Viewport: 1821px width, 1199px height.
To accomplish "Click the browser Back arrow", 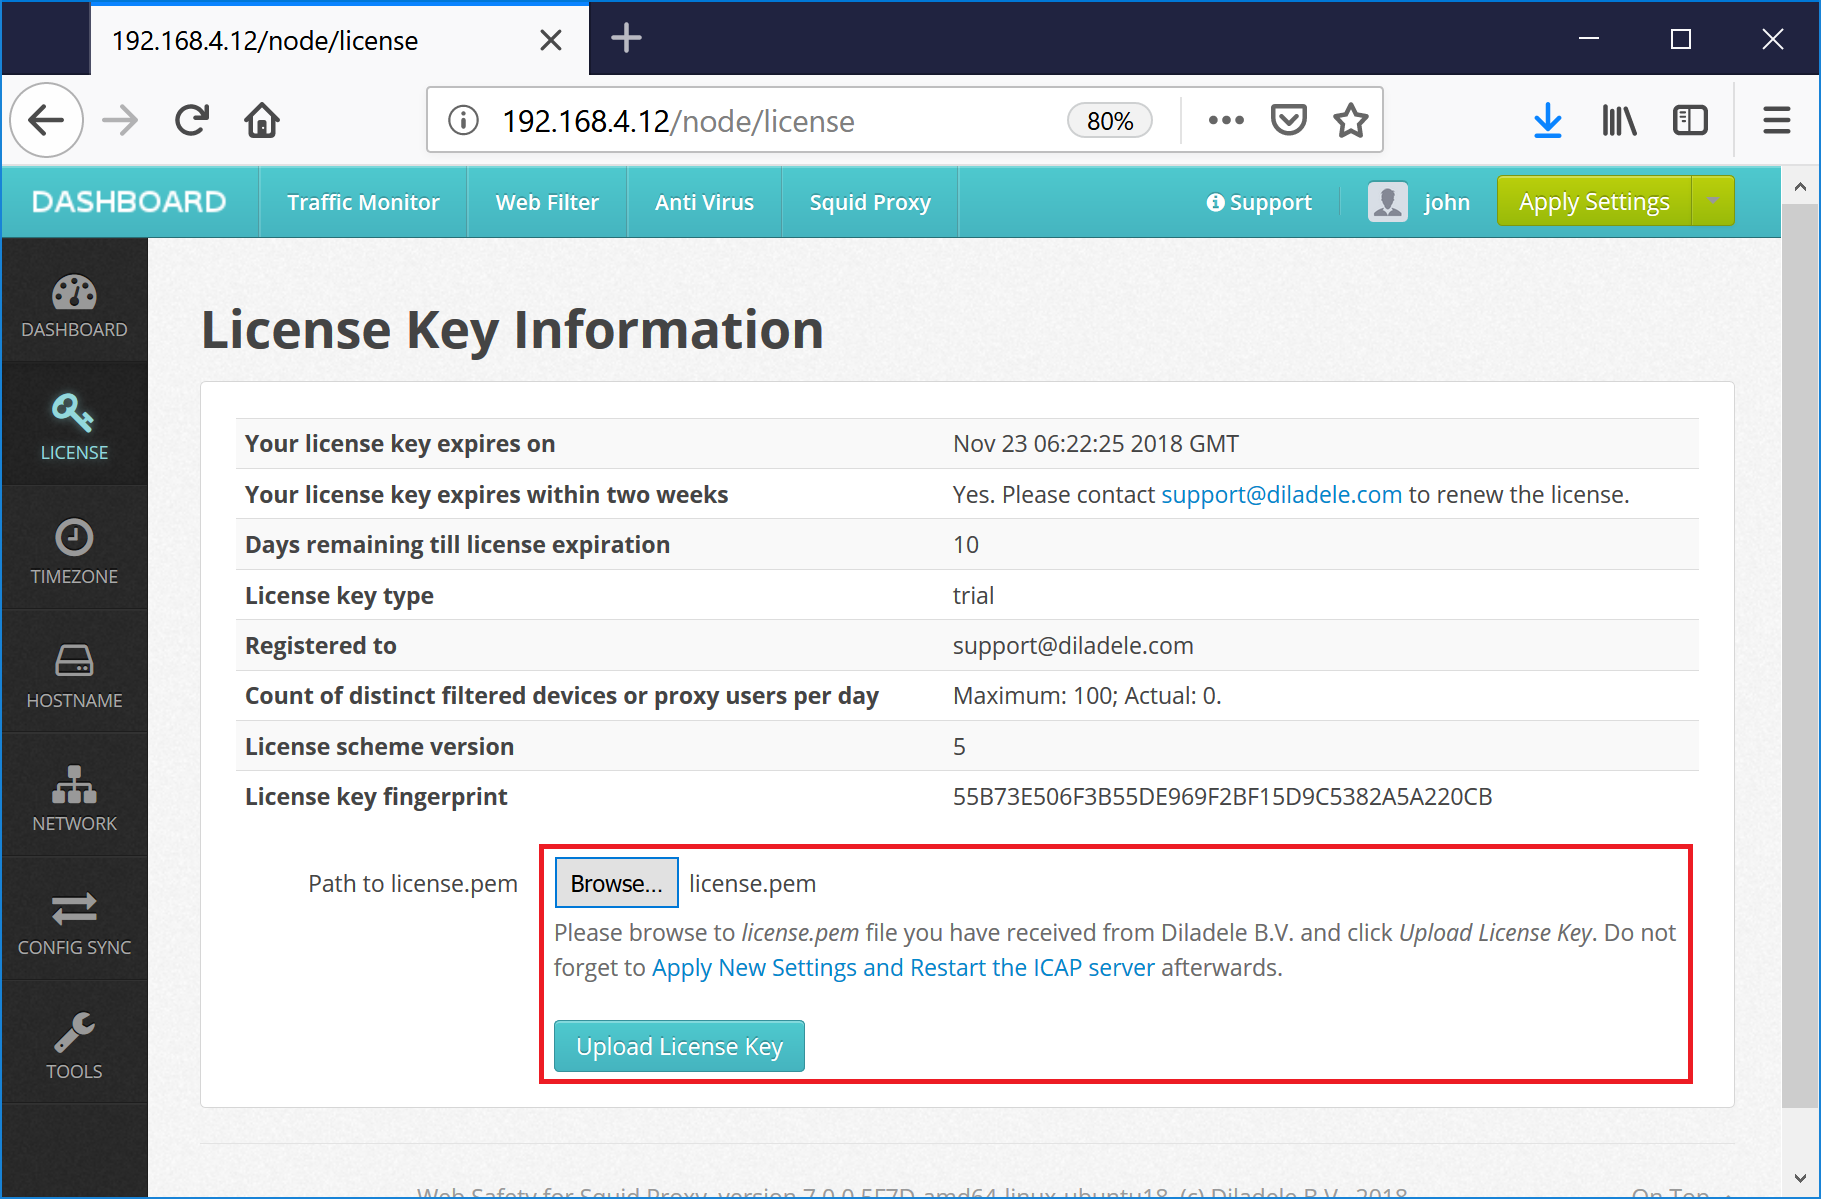I will click(x=46, y=121).
